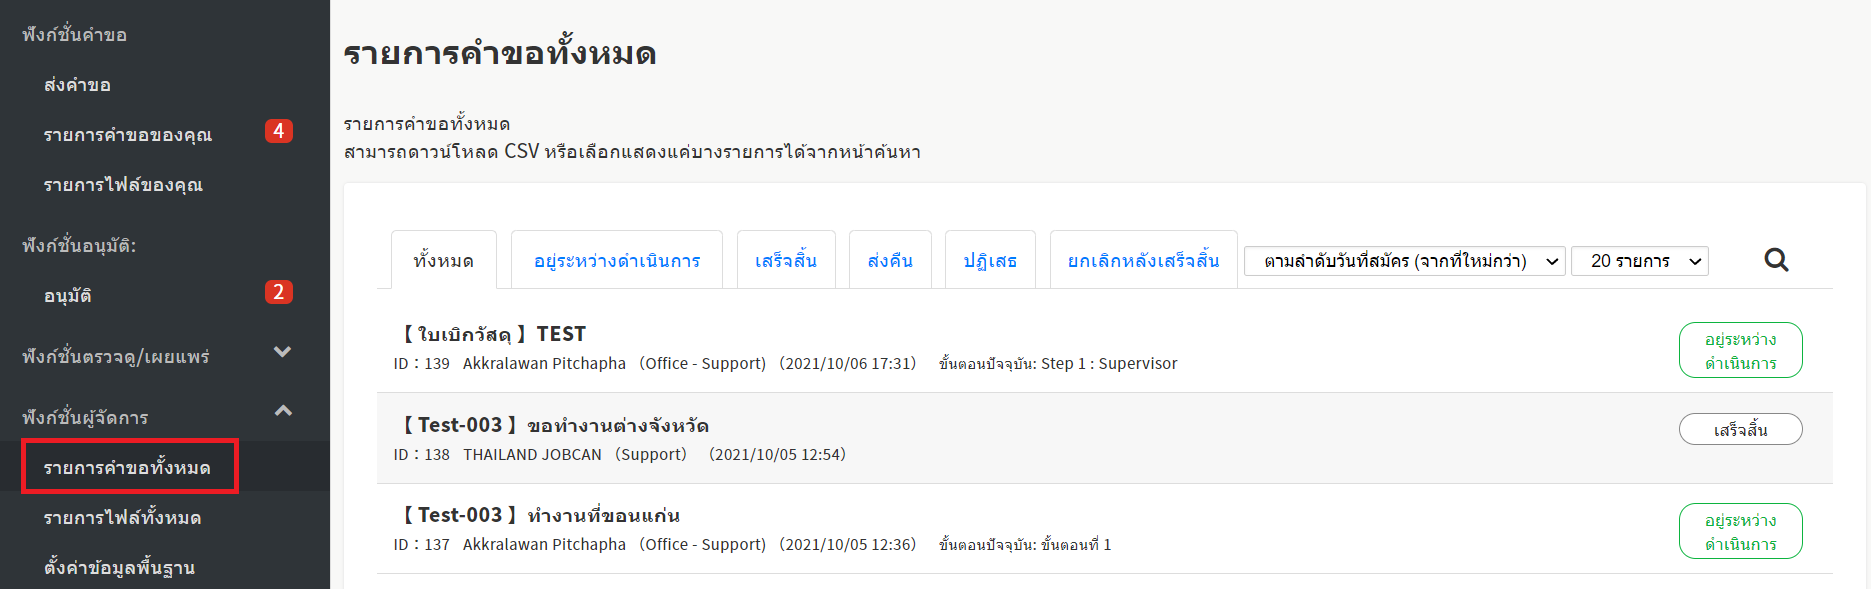Open the ส่งคืน tab
The width and height of the screenshot is (1871, 591).
(889, 261)
